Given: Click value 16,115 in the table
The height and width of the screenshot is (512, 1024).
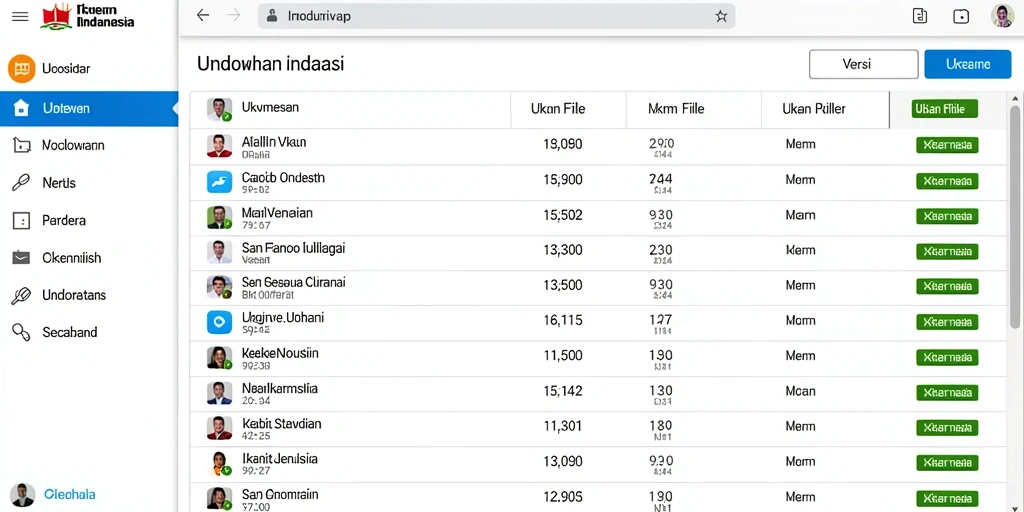Looking at the screenshot, I should click(x=563, y=321).
